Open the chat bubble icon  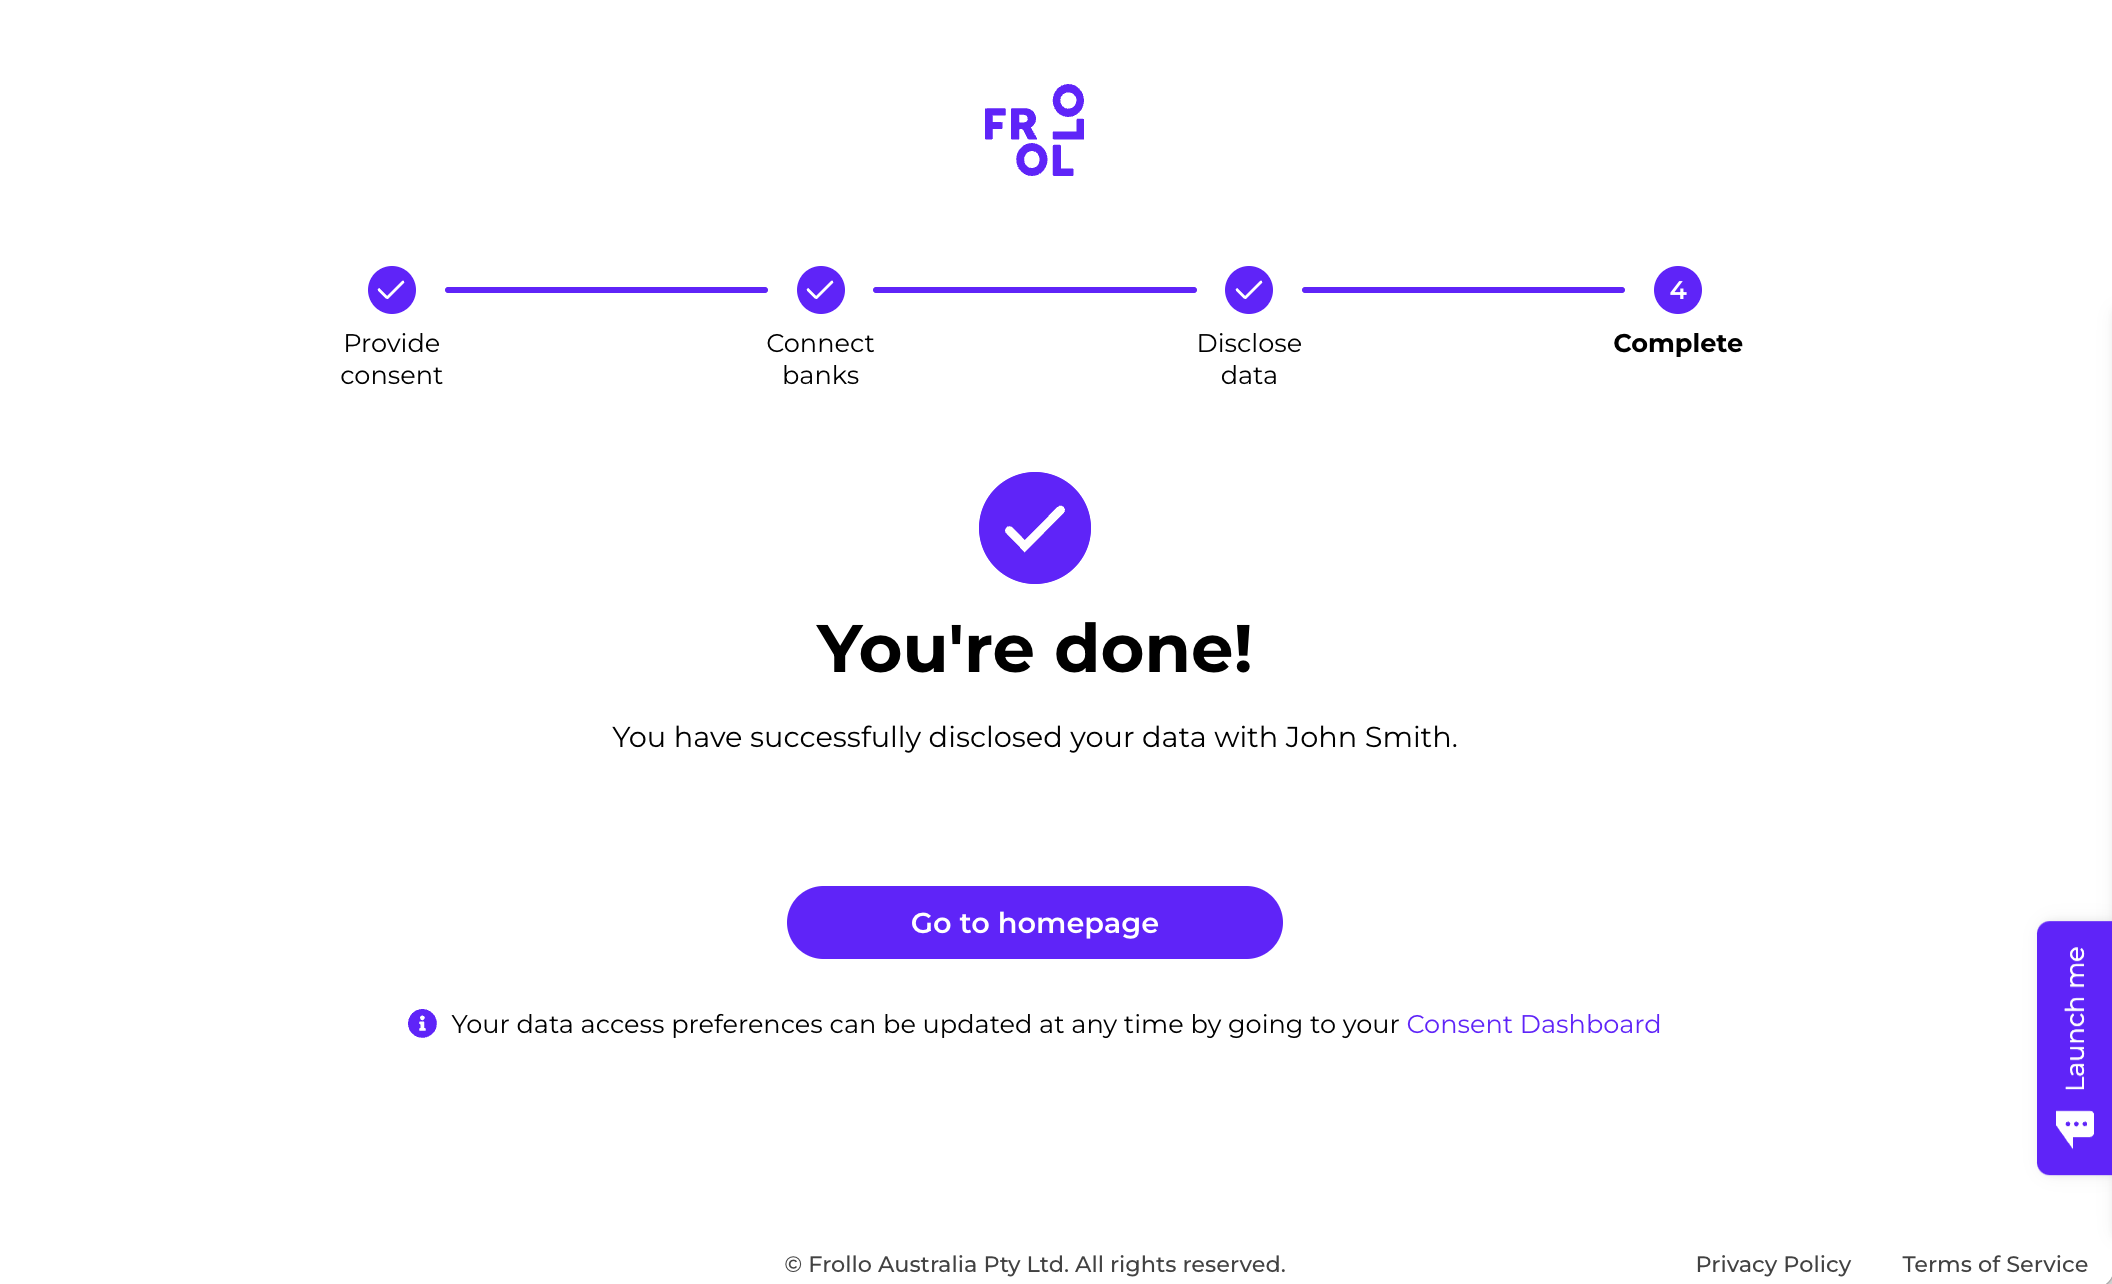coord(2075,1128)
